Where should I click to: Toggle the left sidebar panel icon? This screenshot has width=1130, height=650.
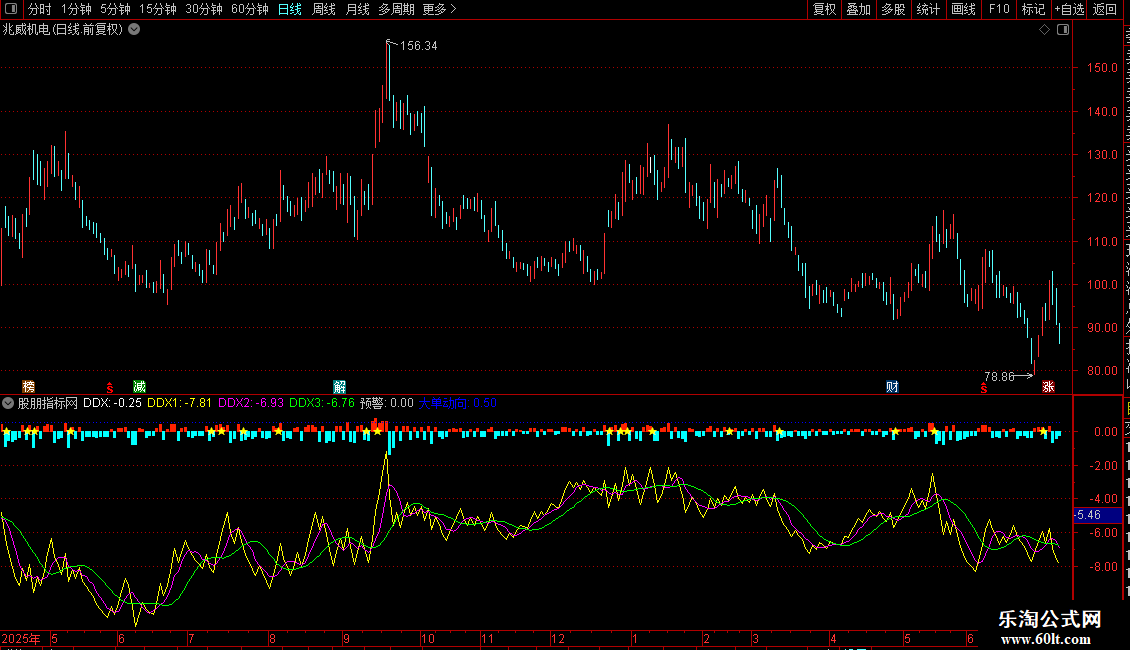(x=11, y=9)
